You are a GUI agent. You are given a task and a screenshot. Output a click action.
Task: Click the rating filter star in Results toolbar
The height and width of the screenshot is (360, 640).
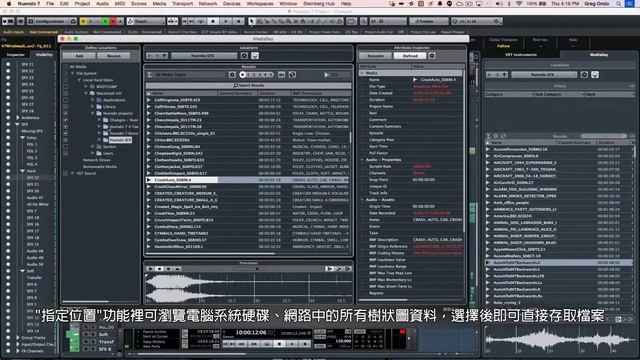click(x=243, y=75)
